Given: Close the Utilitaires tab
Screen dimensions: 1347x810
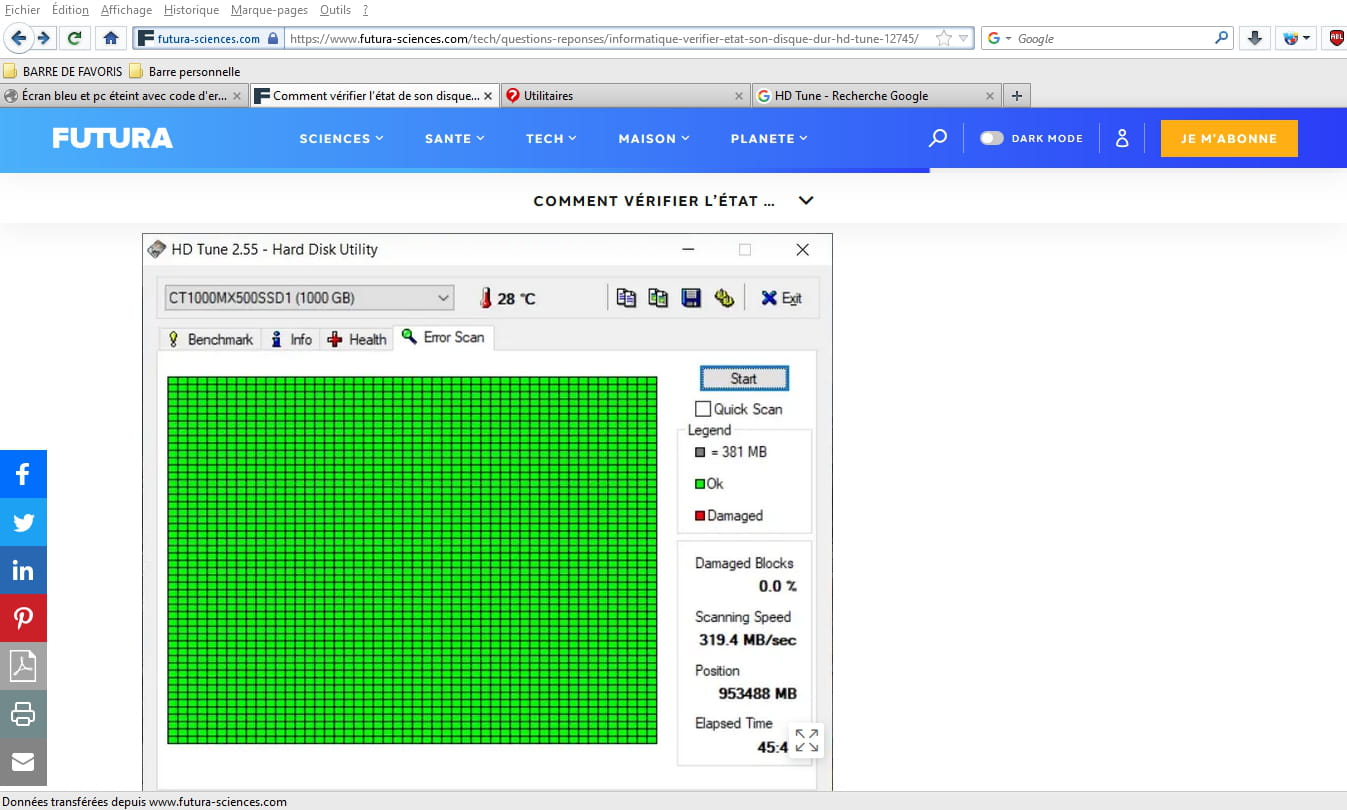Looking at the screenshot, I should (739, 96).
